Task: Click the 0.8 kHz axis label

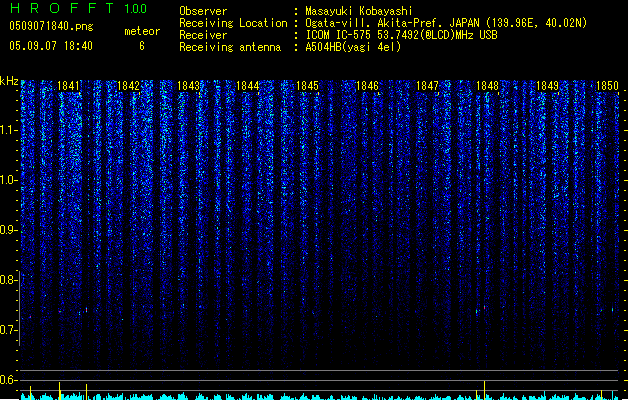Action: click(x=8, y=280)
